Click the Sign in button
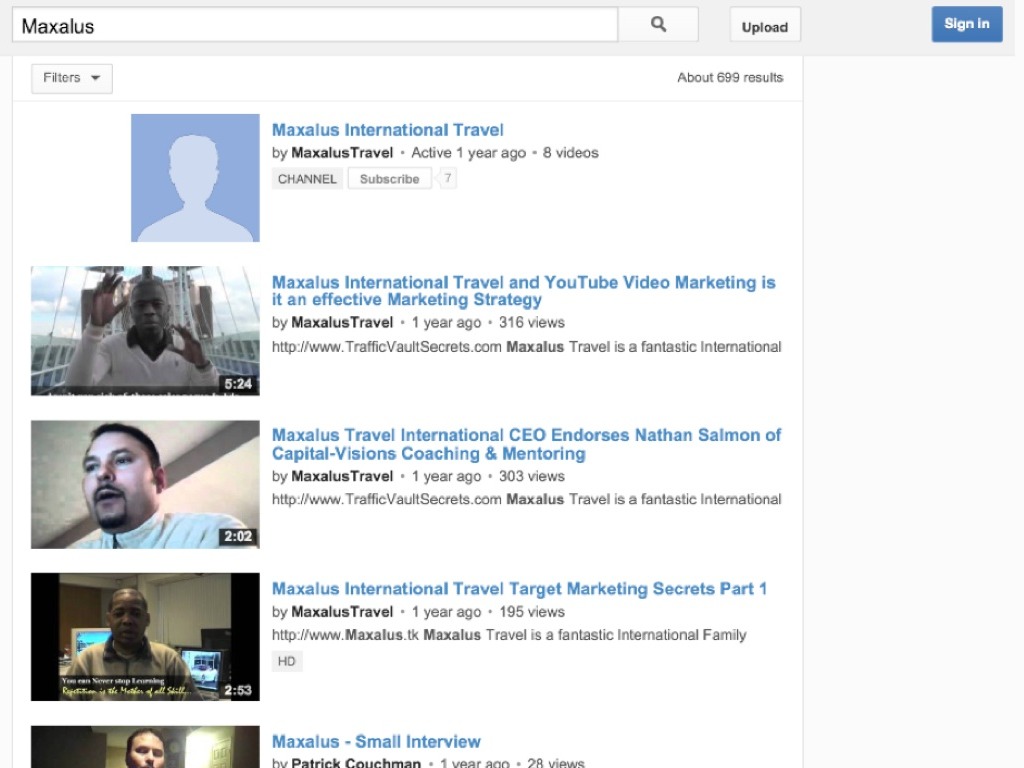 coord(966,24)
